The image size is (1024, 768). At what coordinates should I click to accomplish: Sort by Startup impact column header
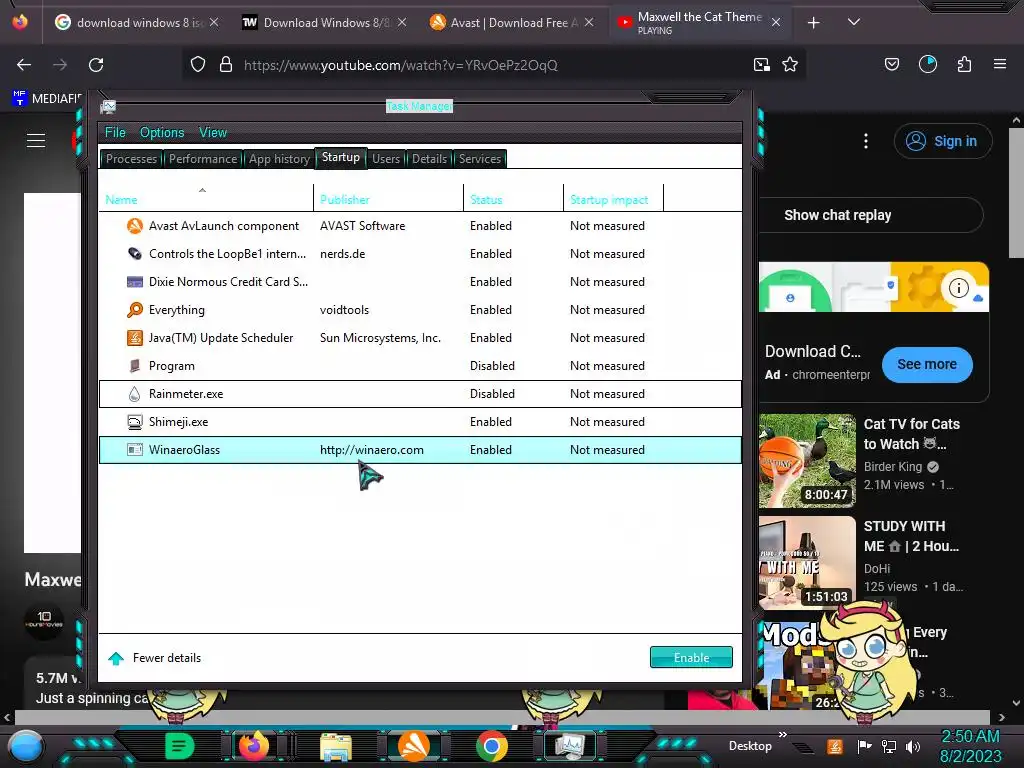click(x=613, y=198)
